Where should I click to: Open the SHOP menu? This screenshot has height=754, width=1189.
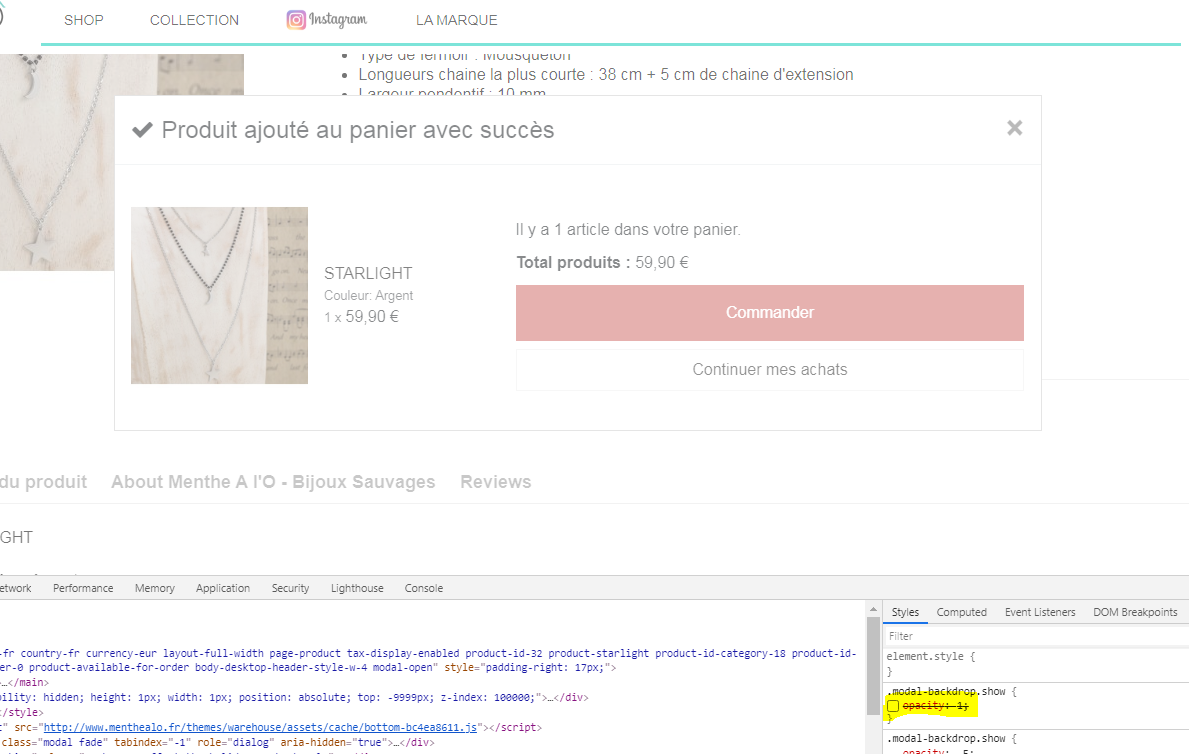point(83,20)
